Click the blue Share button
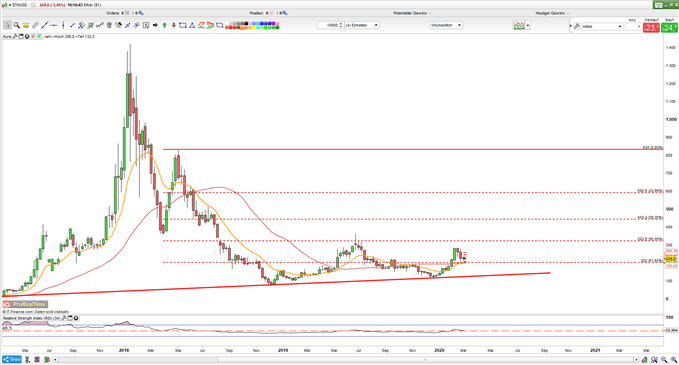Viewport: 679px width, 365px height. point(12,360)
